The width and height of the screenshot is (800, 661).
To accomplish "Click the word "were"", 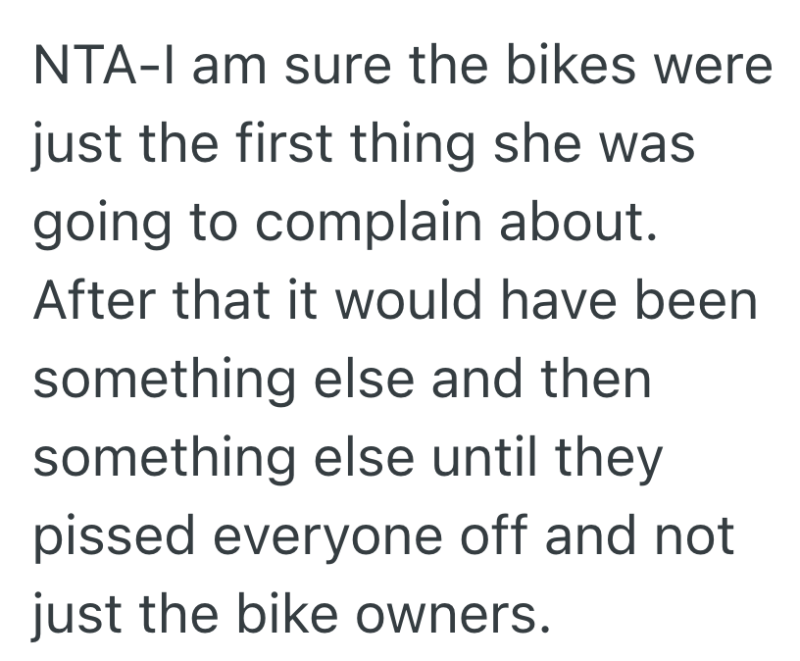I will pos(717,68).
